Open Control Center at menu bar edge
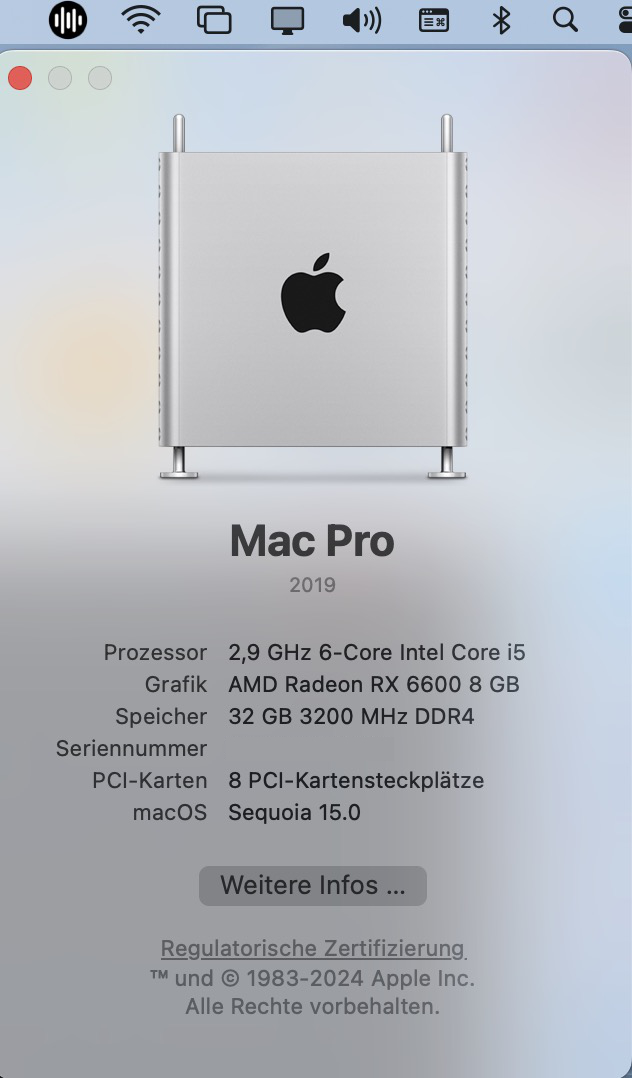 (625, 20)
